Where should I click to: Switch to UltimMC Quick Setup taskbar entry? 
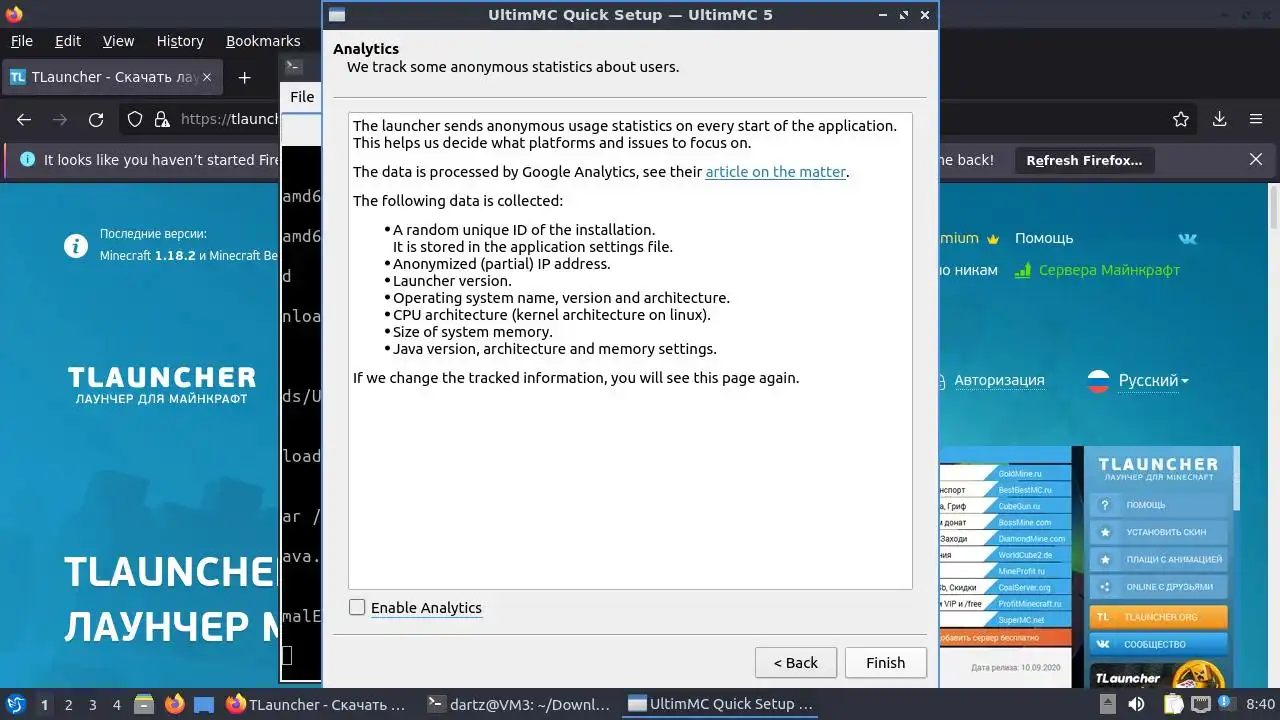pyautogui.click(x=718, y=704)
